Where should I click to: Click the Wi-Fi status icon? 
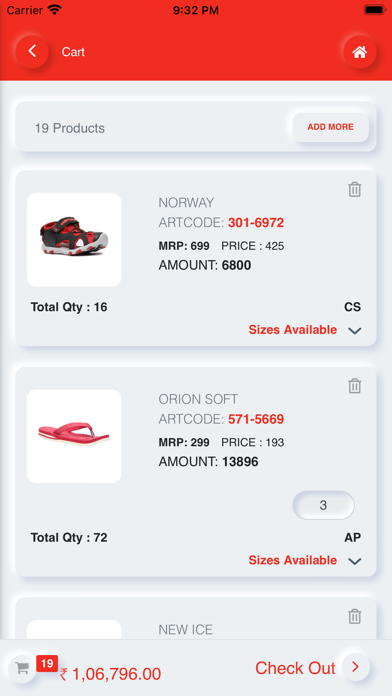55,10
